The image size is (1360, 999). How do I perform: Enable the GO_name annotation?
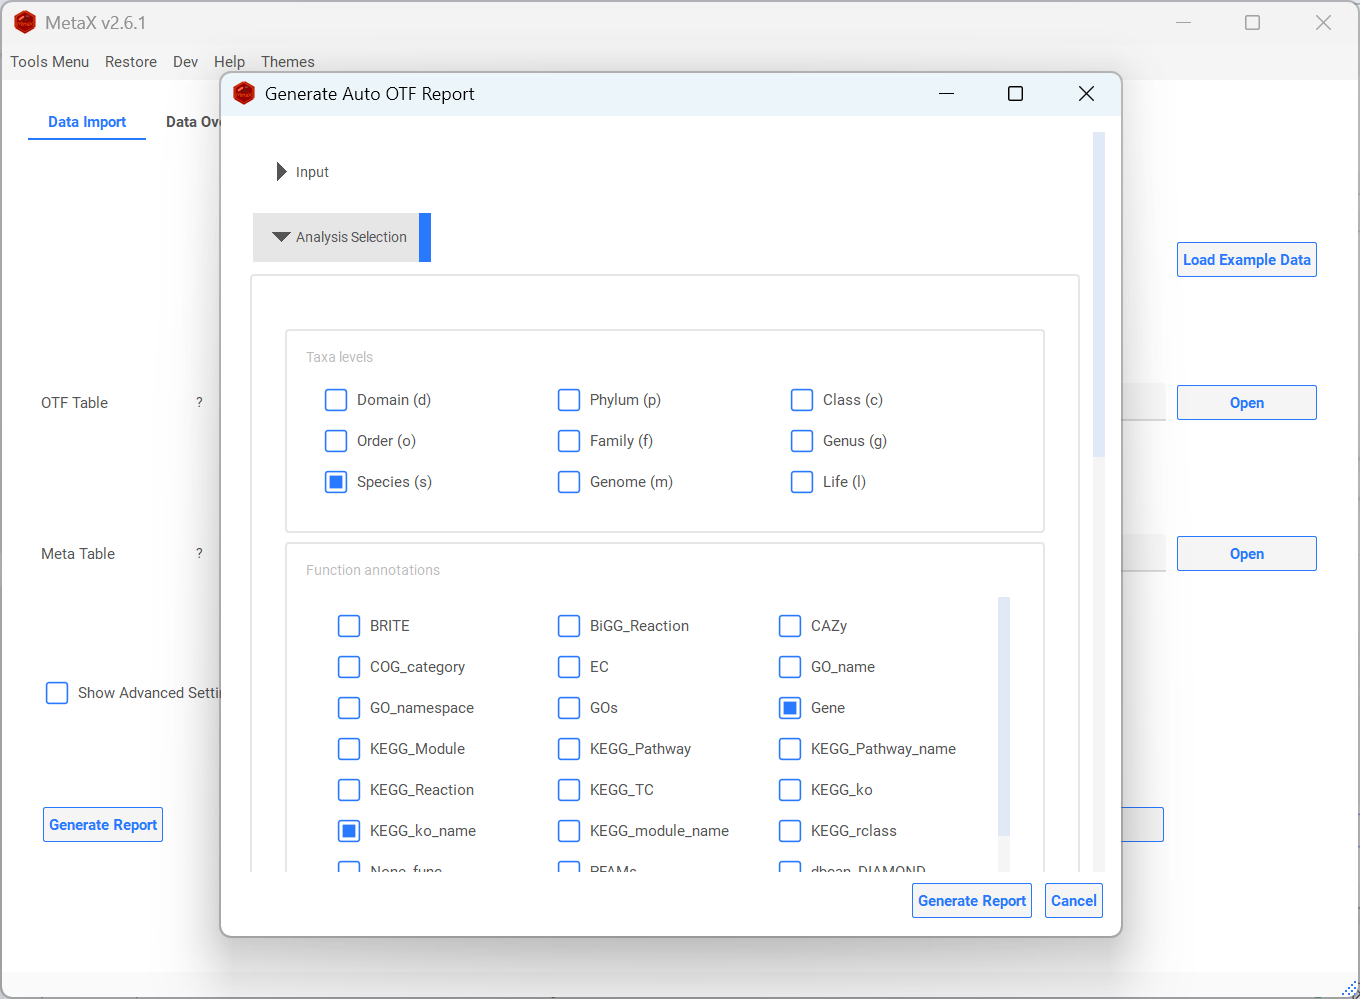(x=790, y=667)
